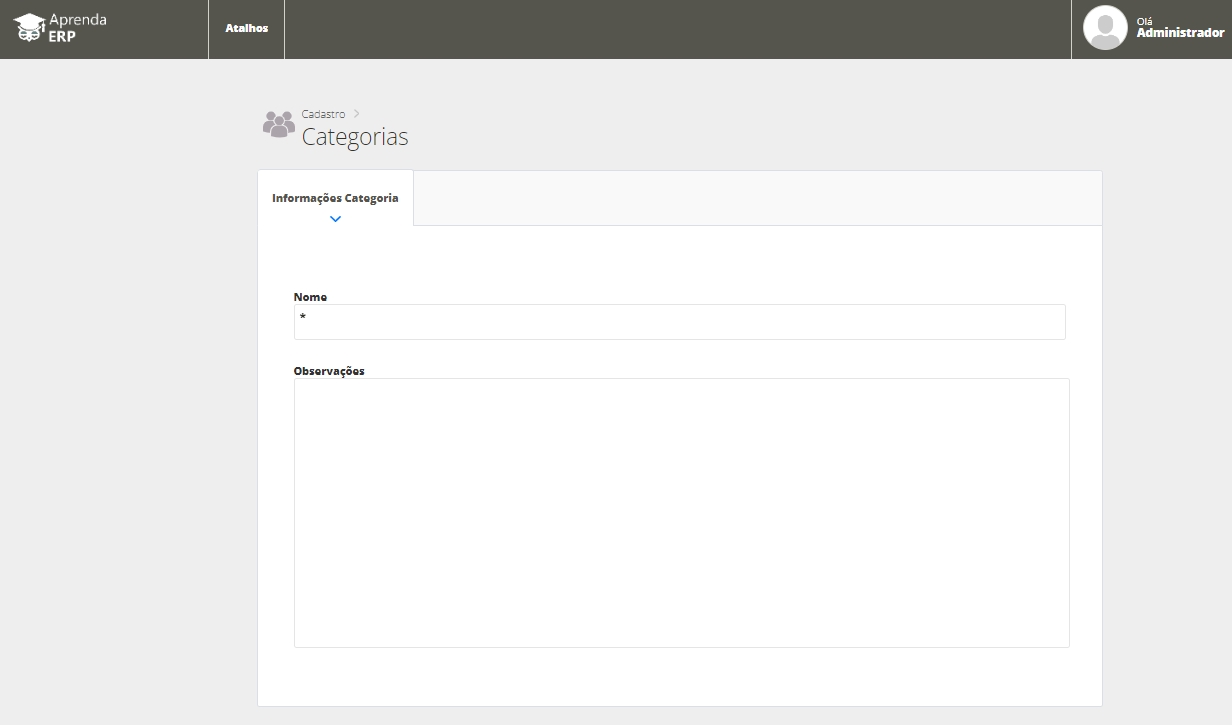Click the Nome field label

pos(310,297)
